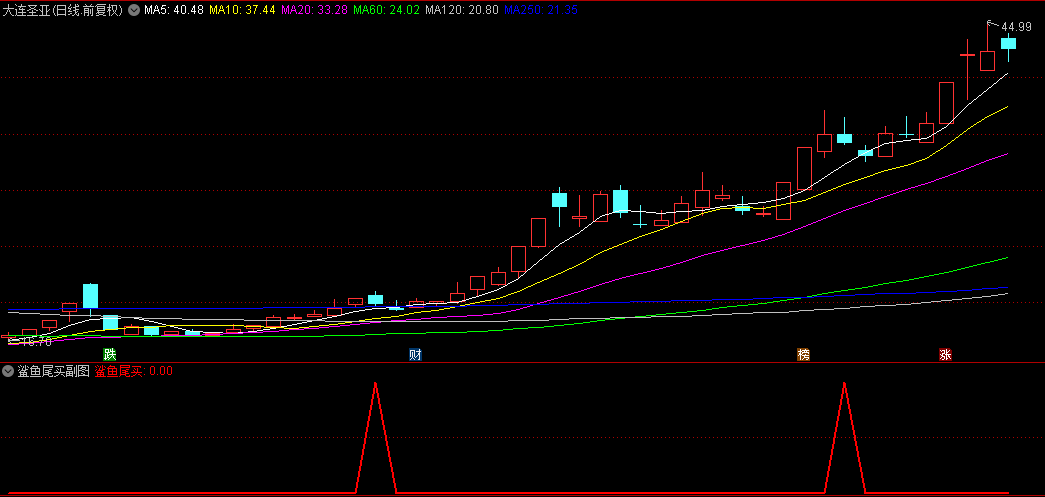The width and height of the screenshot is (1045, 497).
Task: Select the MA250: 21.35 indicator label
Action: pyautogui.click(x=540, y=10)
